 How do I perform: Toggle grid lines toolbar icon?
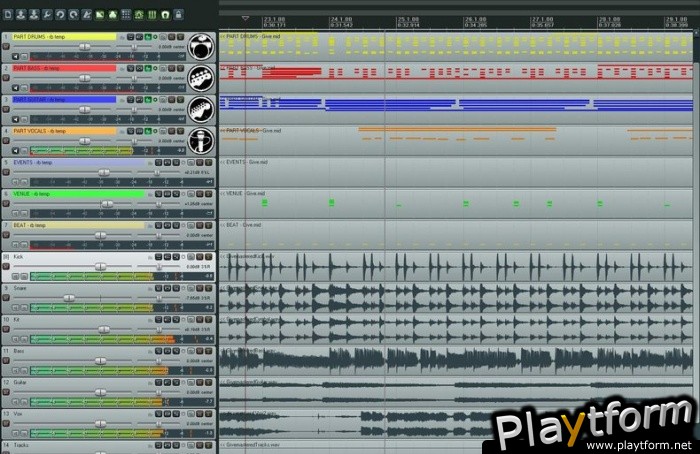coord(152,15)
